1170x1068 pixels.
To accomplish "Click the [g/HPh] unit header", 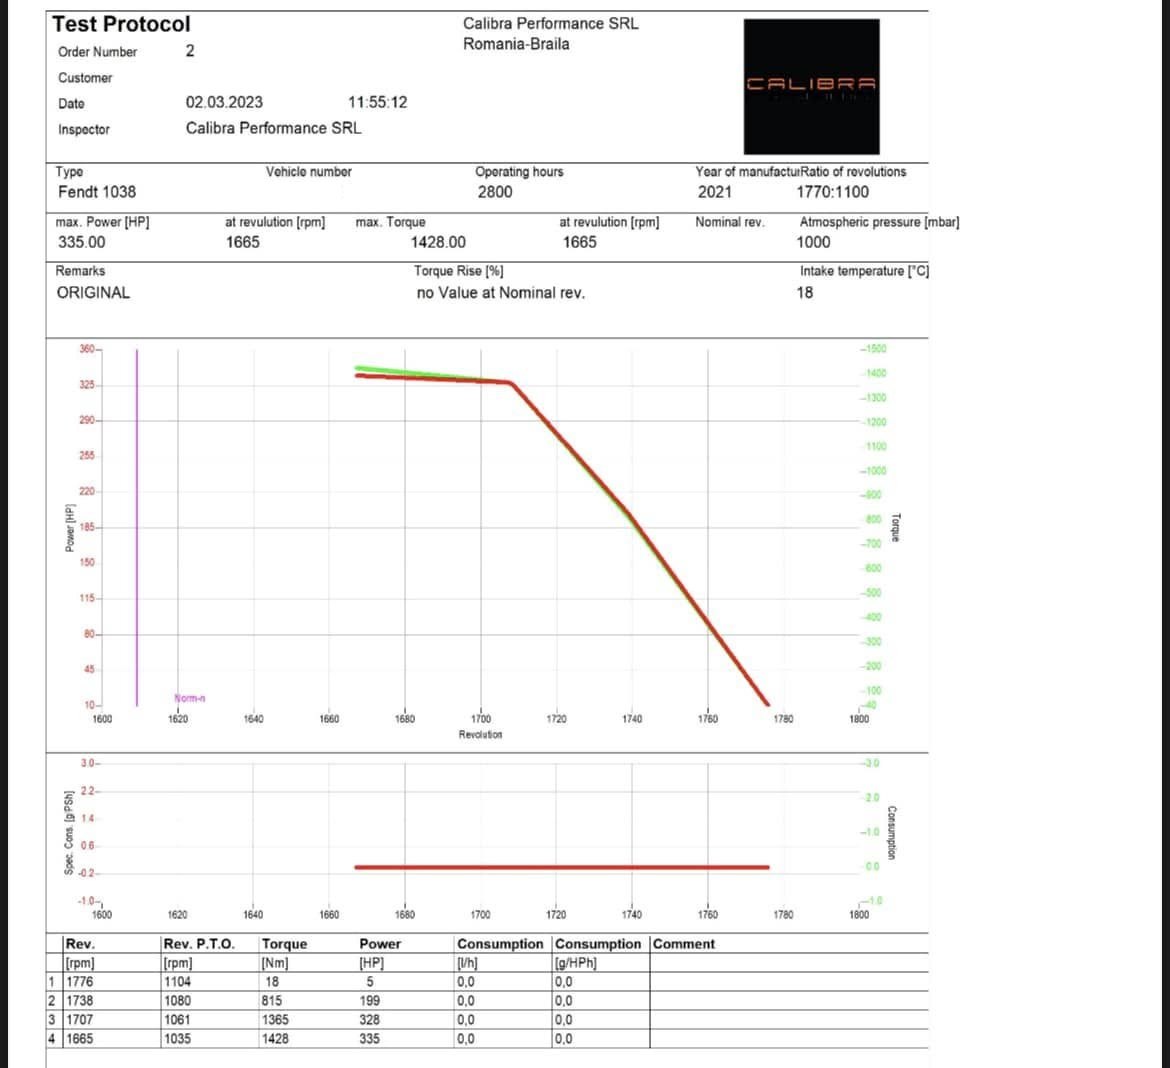I will [575, 963].
